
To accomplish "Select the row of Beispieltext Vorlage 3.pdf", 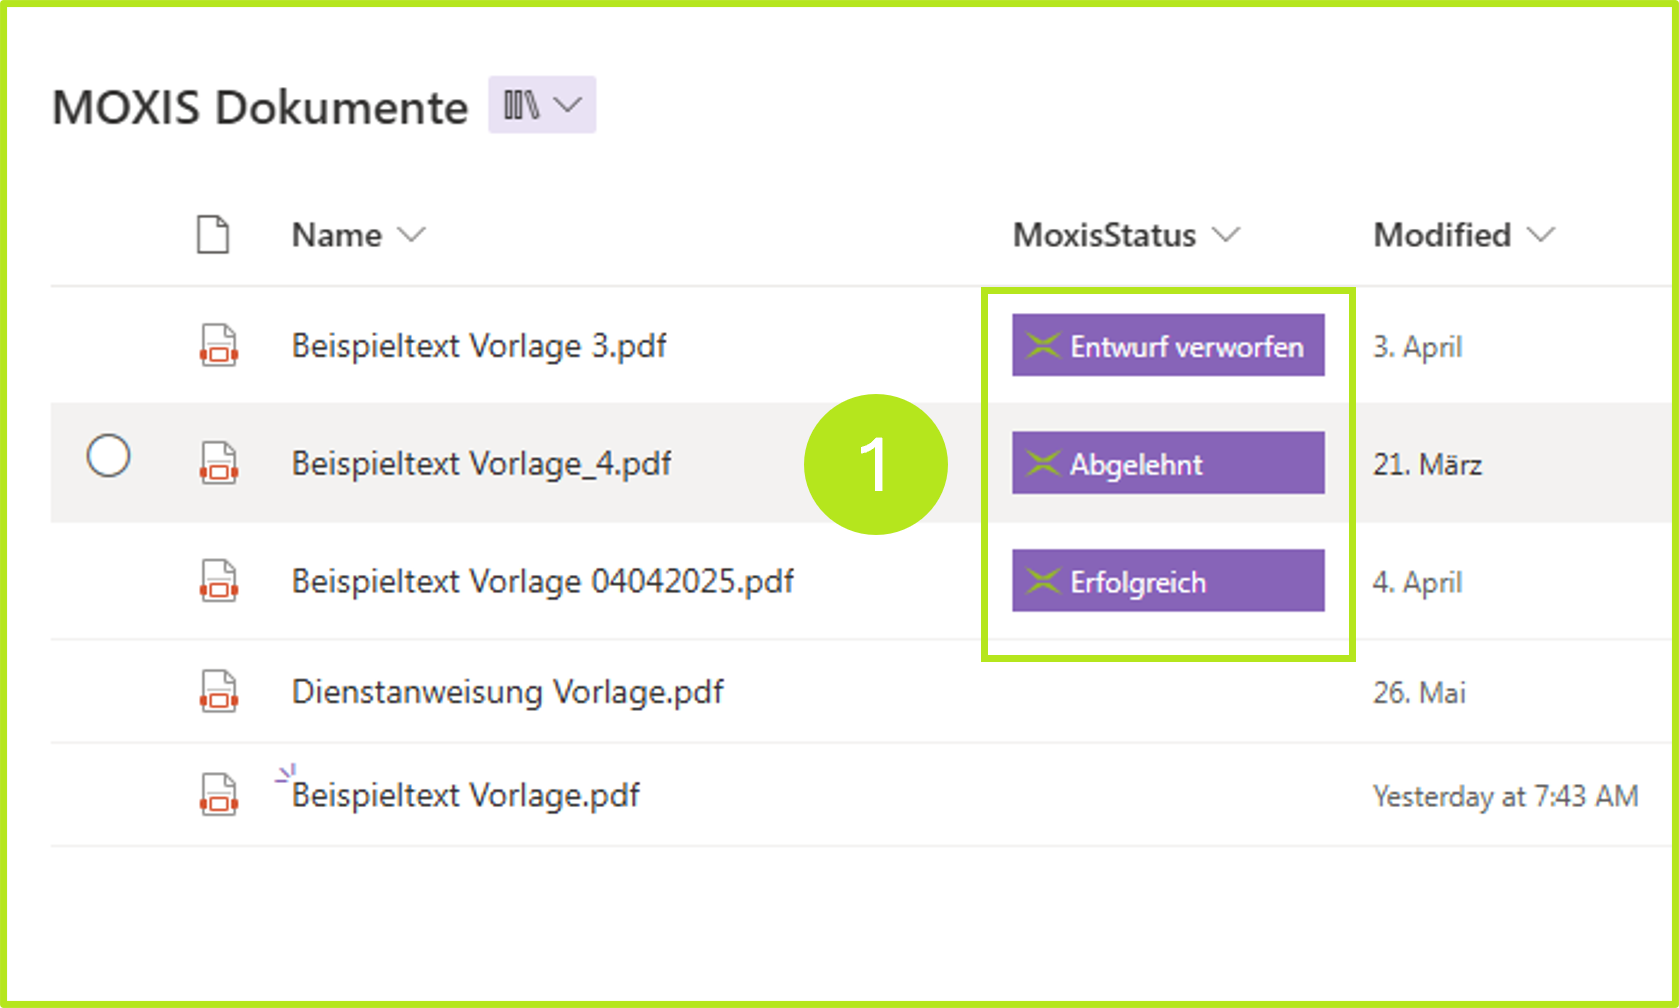I will (x=480, y=345).
